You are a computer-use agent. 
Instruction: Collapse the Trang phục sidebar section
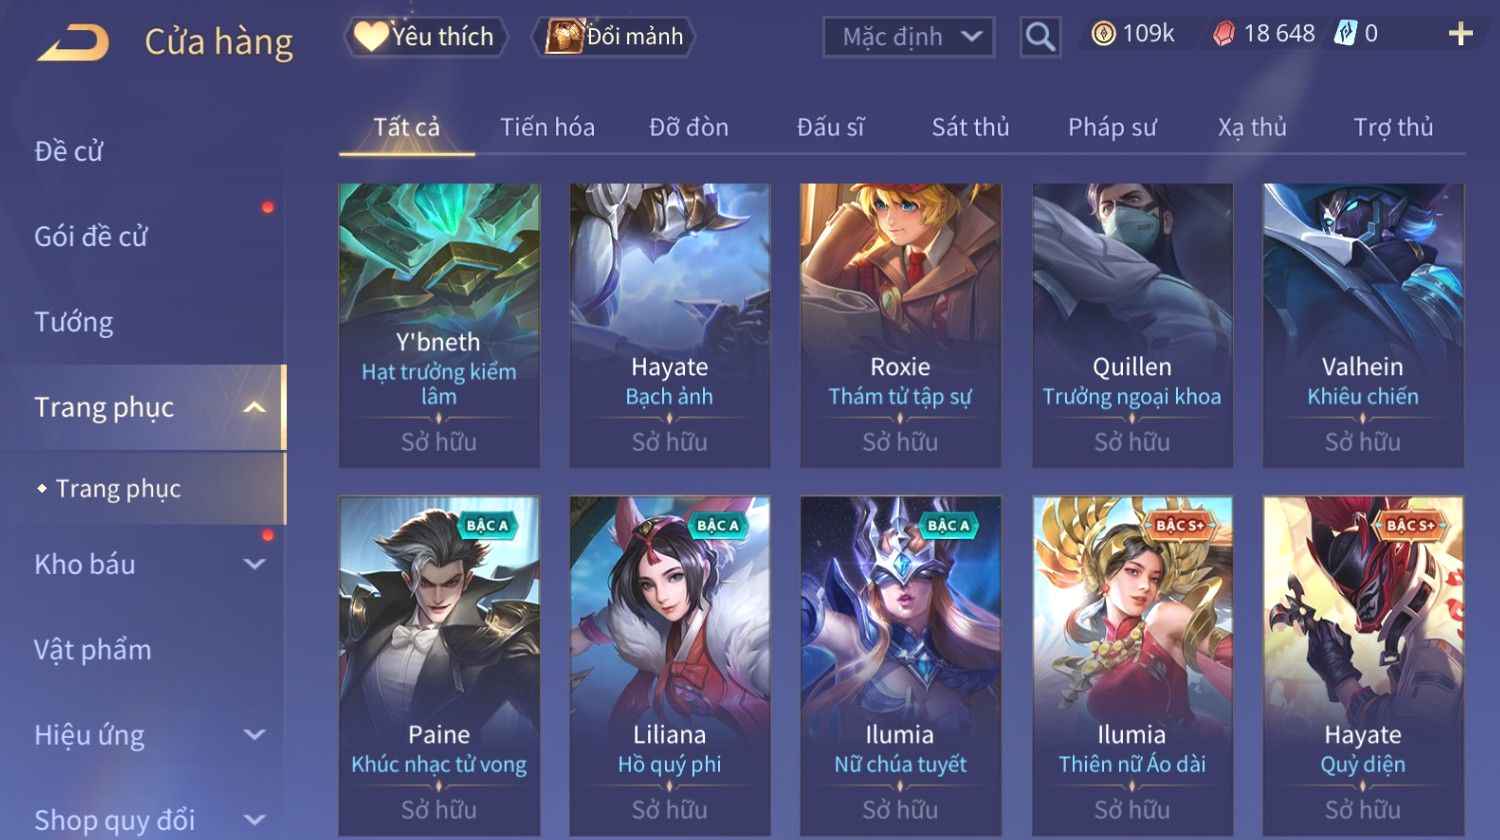tap(255, 407)
